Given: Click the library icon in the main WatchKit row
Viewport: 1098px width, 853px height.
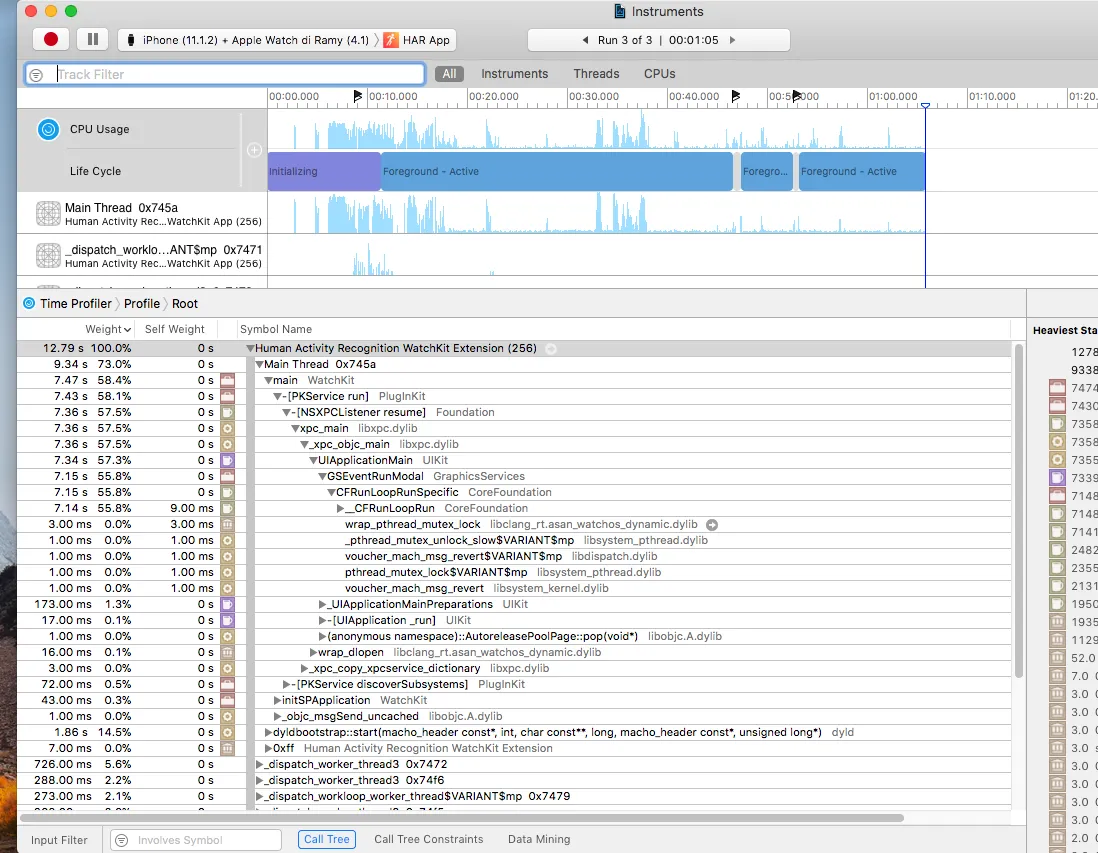Looking at the screenshot, I should pos(228,380).
